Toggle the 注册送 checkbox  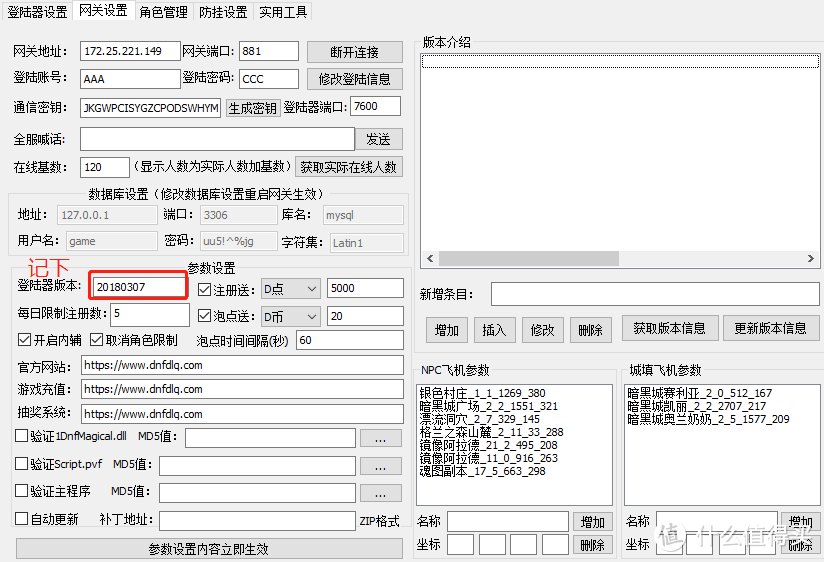click(x=204, y=289)
